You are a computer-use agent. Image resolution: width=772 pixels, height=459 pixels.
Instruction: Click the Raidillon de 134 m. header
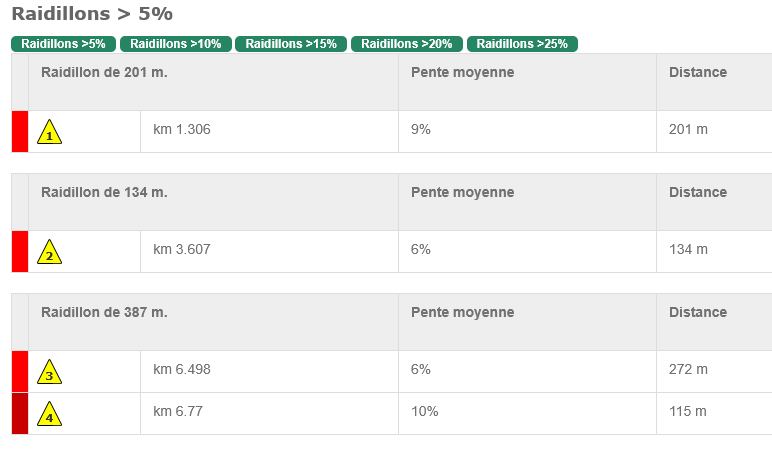(104, 192)
